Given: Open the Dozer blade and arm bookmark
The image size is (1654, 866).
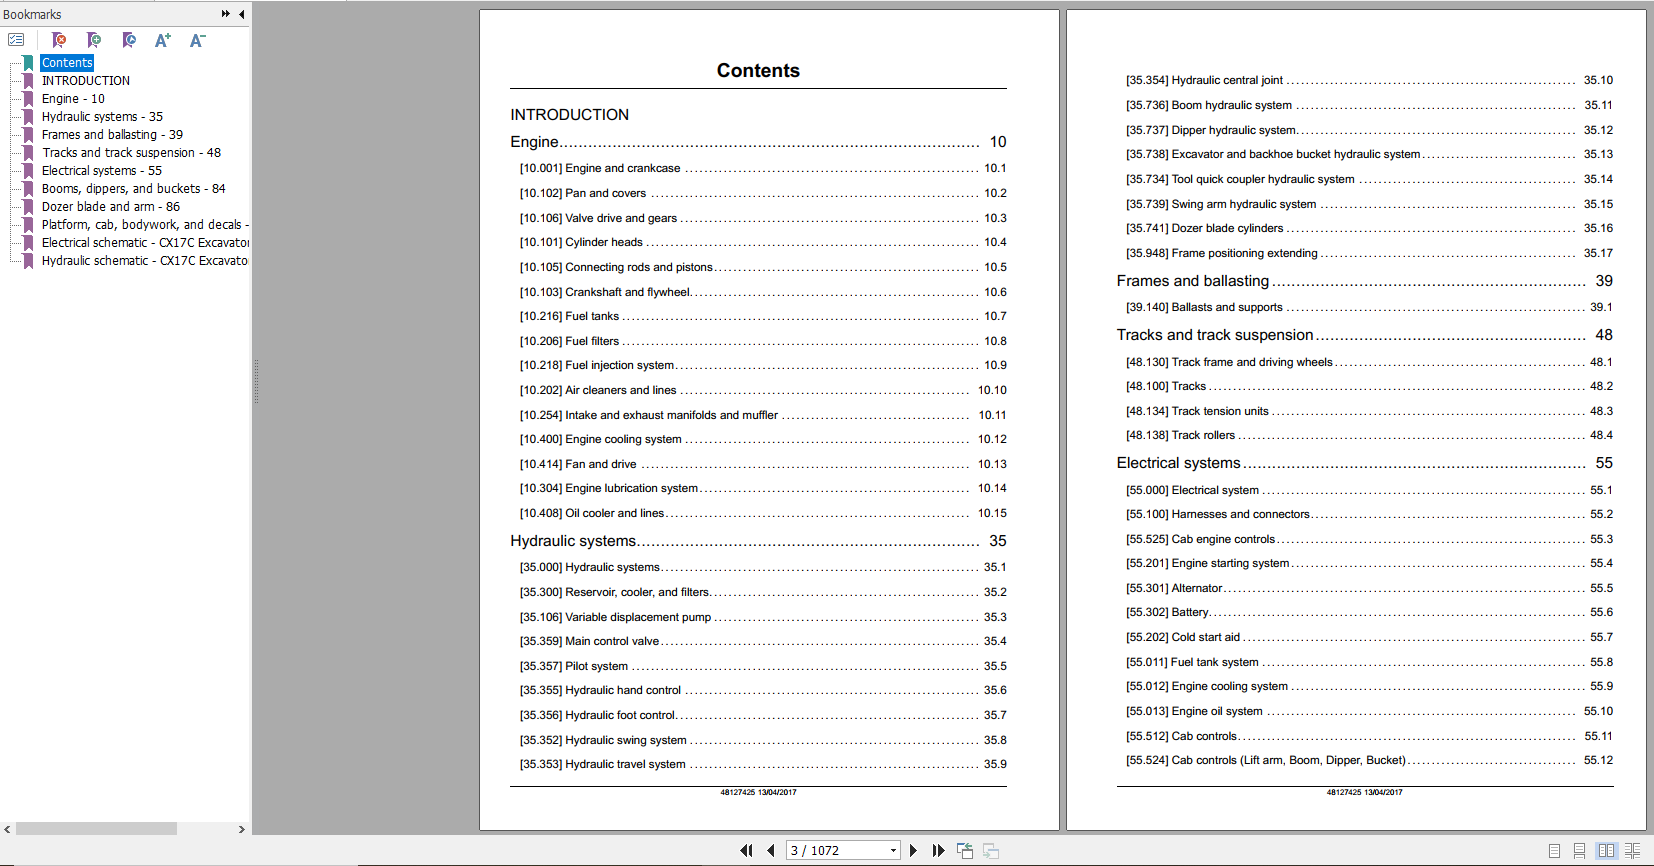Looking at the screenshot, I should point(111,207).
